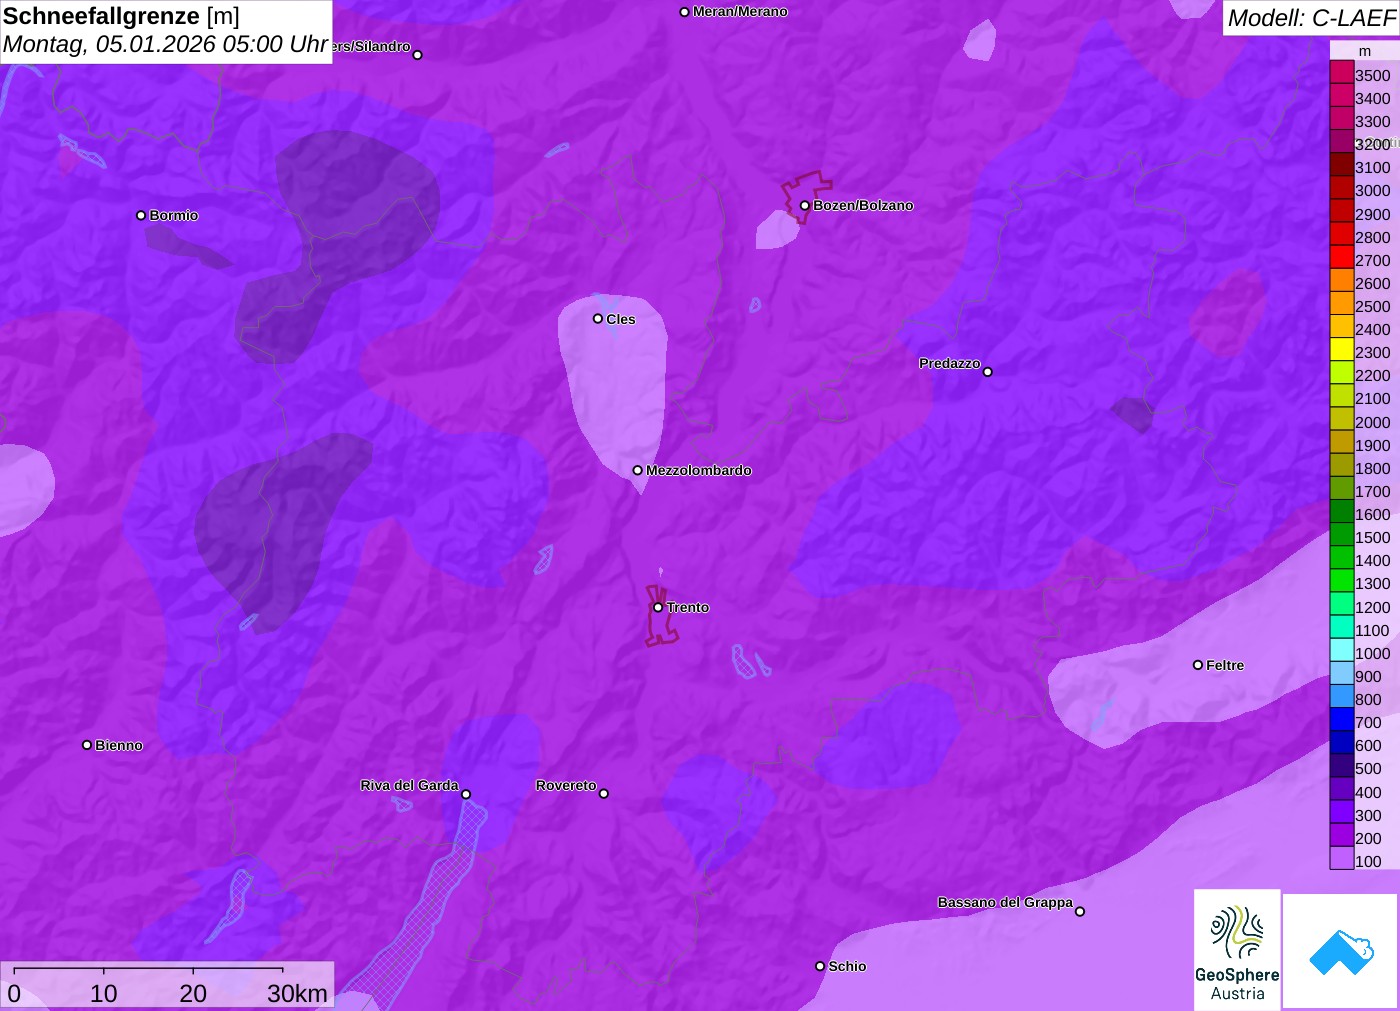Pick the Cles map marker dot
The image size is (1400, 1011).
[x=598, y=319]
